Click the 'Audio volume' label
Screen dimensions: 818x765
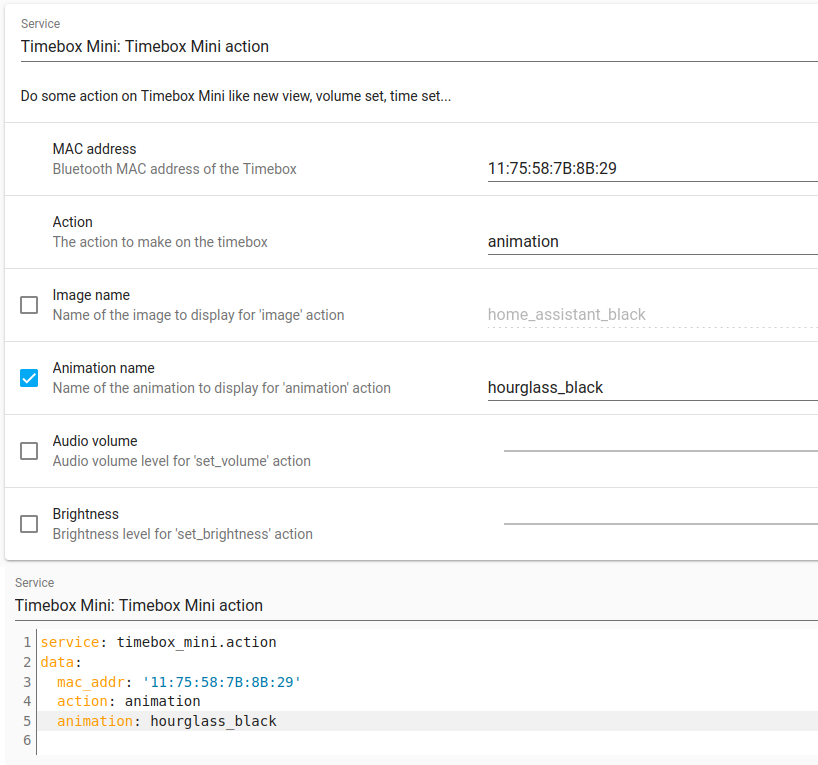tap(95, 441)
